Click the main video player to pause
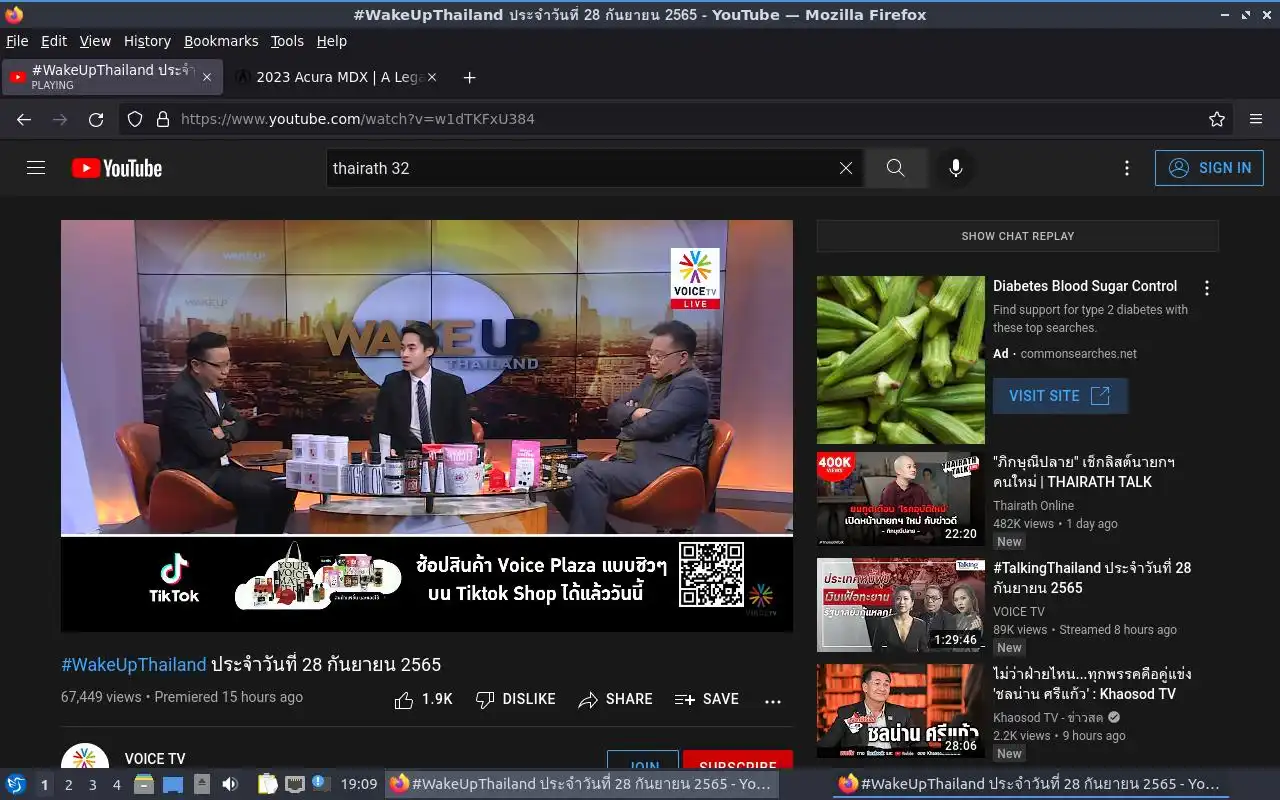Image resolution: width=1280 pixels, height=800 pixels. click(427, 426)
